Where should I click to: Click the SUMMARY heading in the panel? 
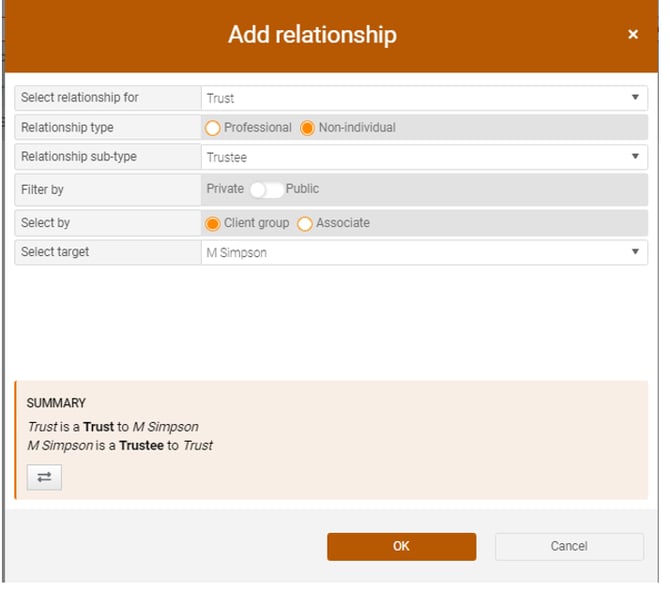(56, 403)
